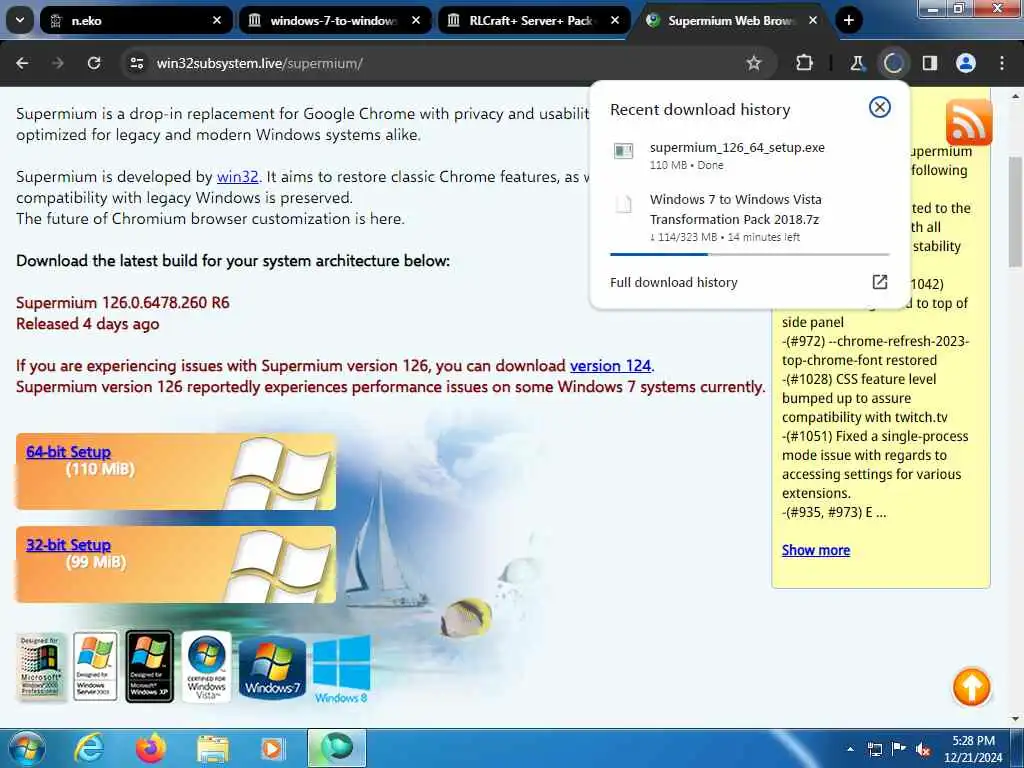Switch to the windows-7-to-windows tab

335,20
